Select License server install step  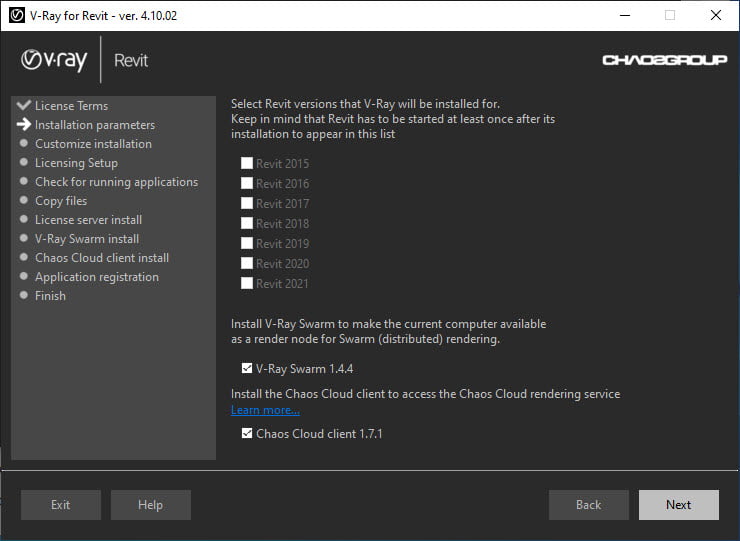88,220
